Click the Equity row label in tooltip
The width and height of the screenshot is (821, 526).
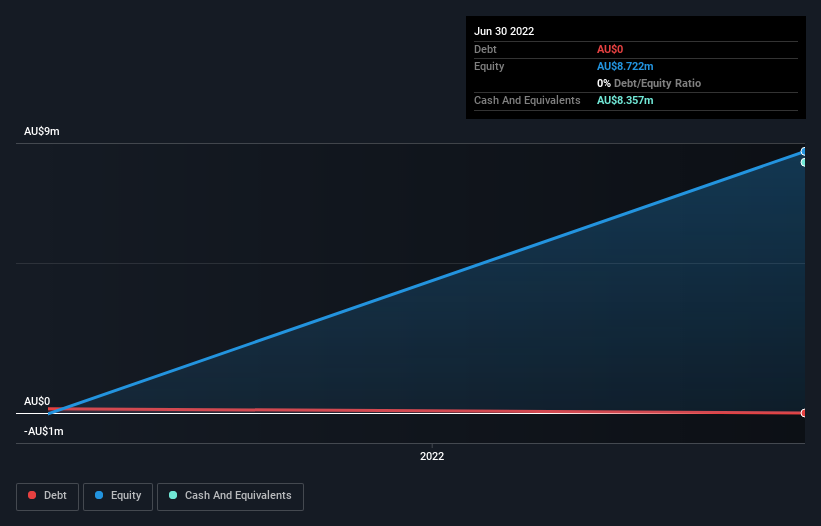point(489,66)
